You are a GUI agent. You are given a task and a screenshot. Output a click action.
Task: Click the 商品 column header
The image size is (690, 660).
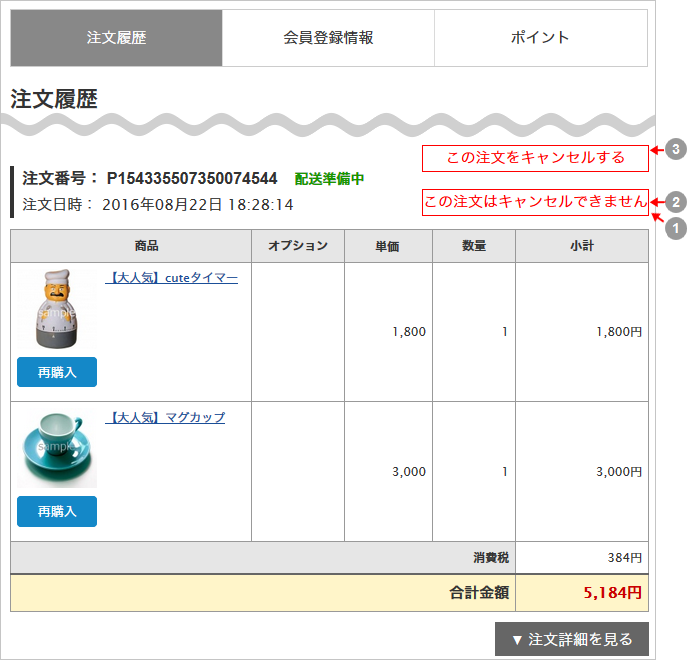pyautogui.click(x=146, y=246)
